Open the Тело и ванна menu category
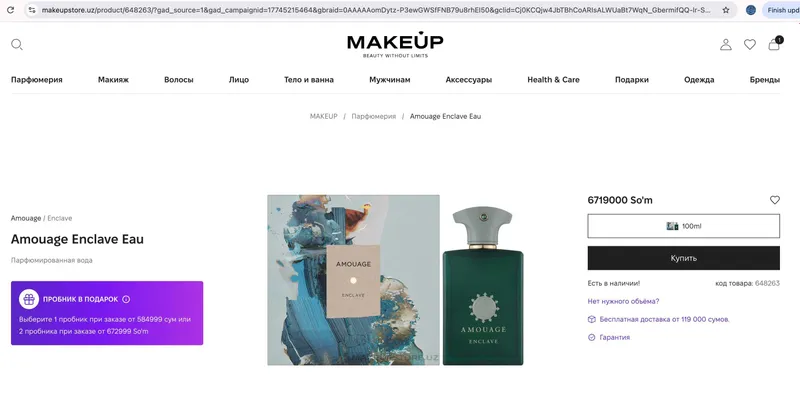The image size is (800, 417). pyautogui.click(x=309, y=80)
